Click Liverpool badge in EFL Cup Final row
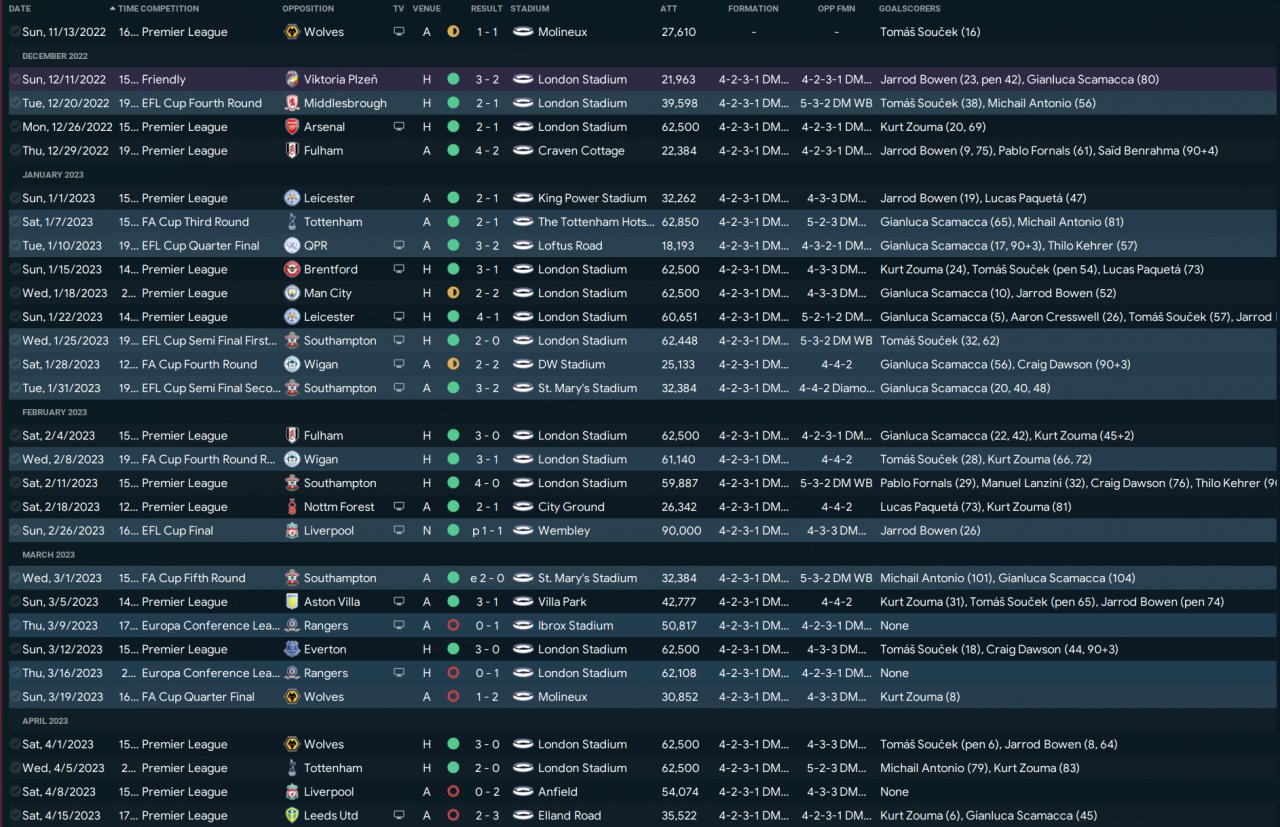This screenshot has height=827, width=1280. pos(292,531)
